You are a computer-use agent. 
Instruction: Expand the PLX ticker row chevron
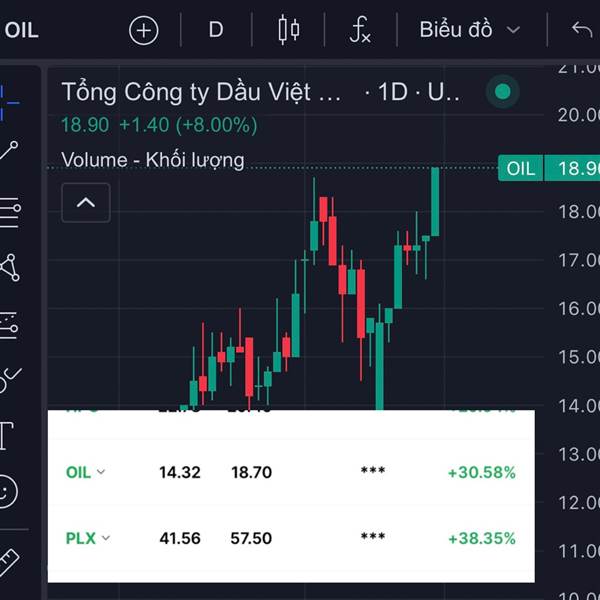[x=106, y=539]
